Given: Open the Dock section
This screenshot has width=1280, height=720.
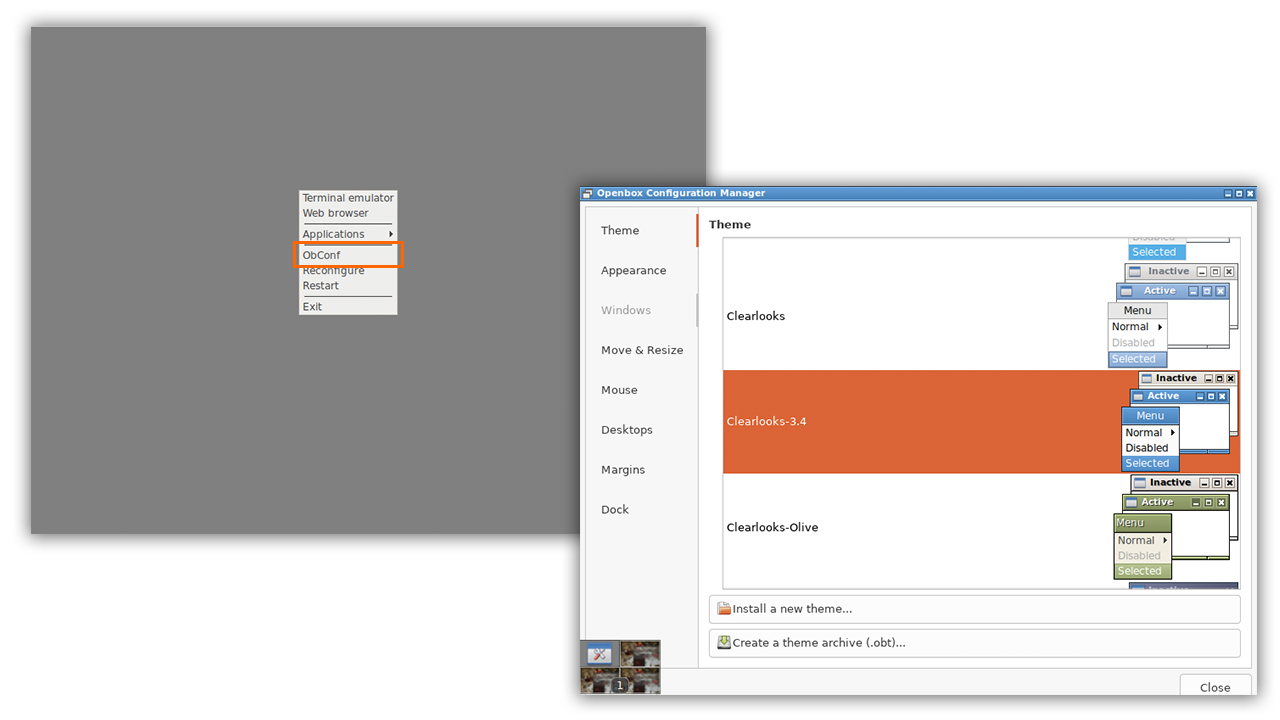Looking at the screenshot, I should click(641, 510).
